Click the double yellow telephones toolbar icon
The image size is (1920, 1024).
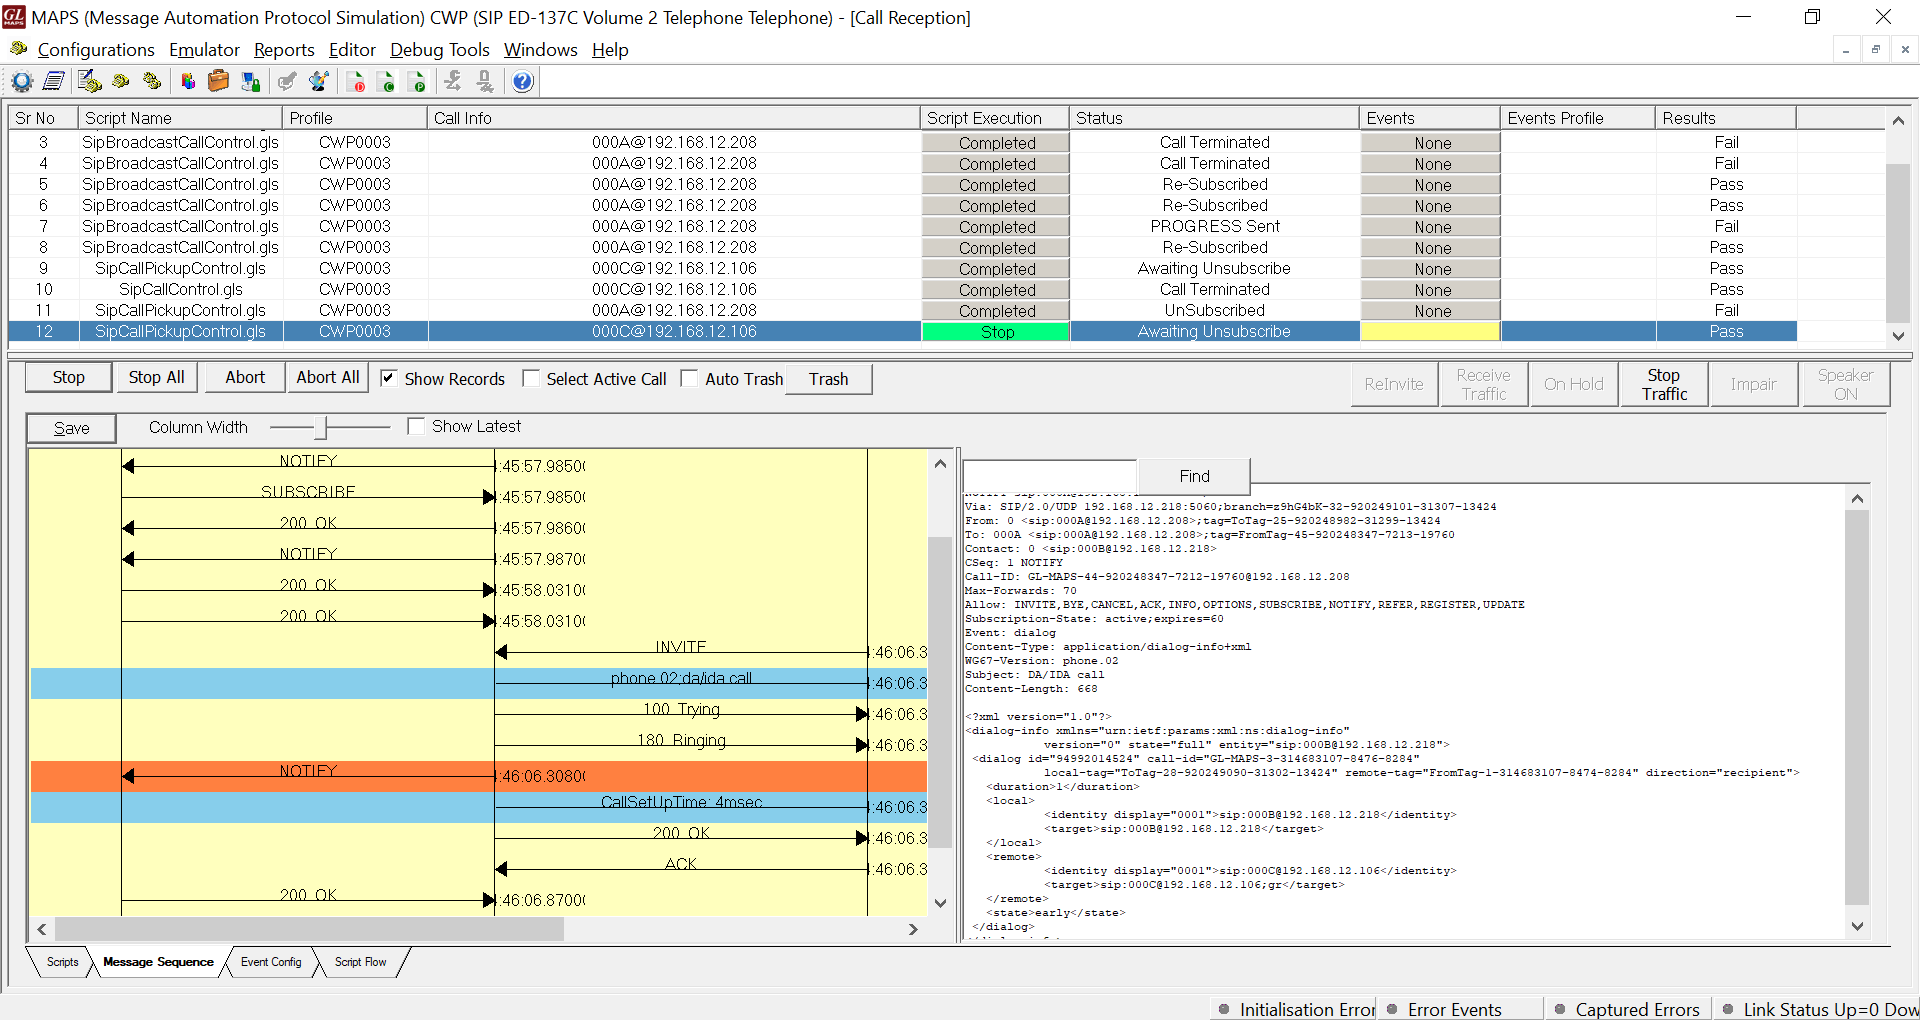tap(152, 82)
